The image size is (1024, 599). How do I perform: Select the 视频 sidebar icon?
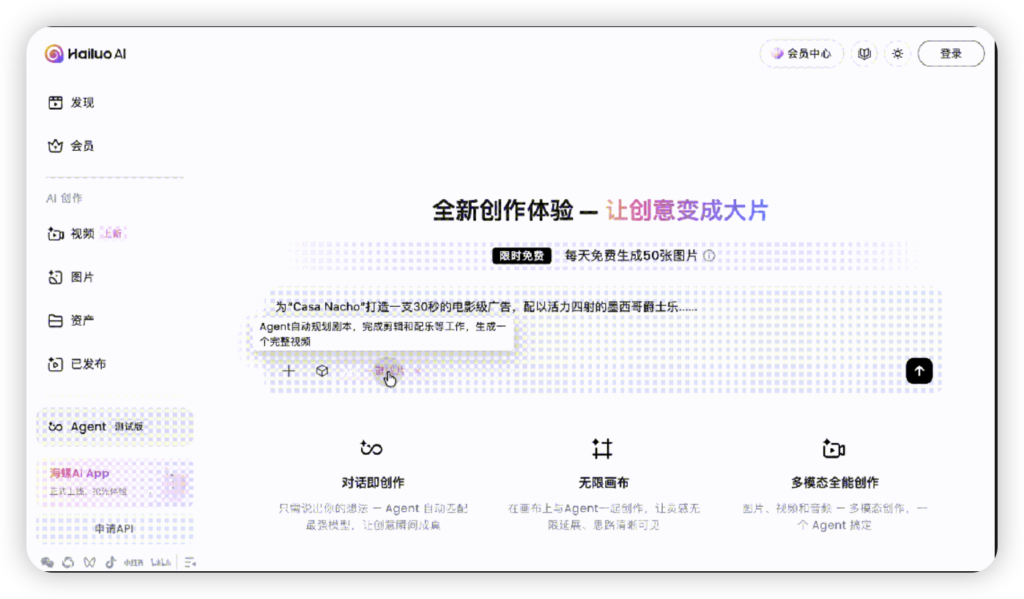pos(72,233)
